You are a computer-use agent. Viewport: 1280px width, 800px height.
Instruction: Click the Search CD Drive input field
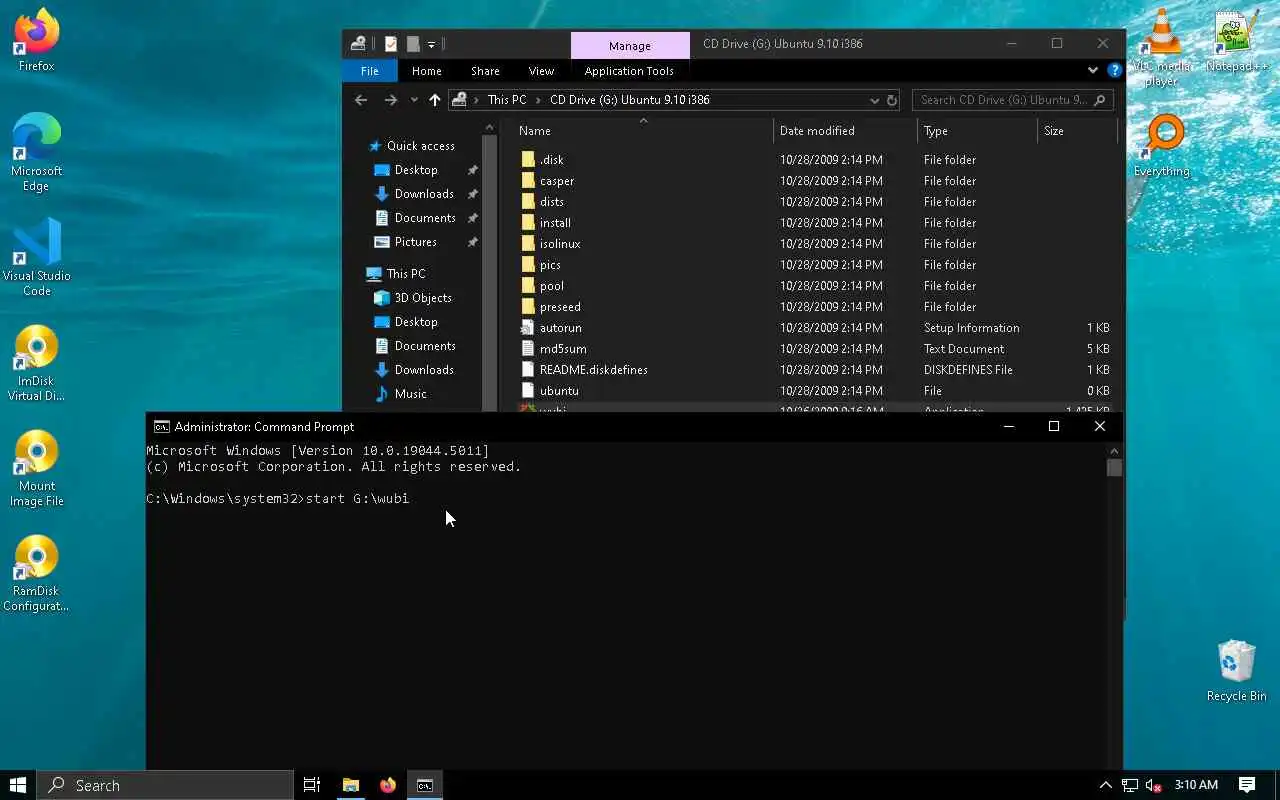tap(1012, 100)
